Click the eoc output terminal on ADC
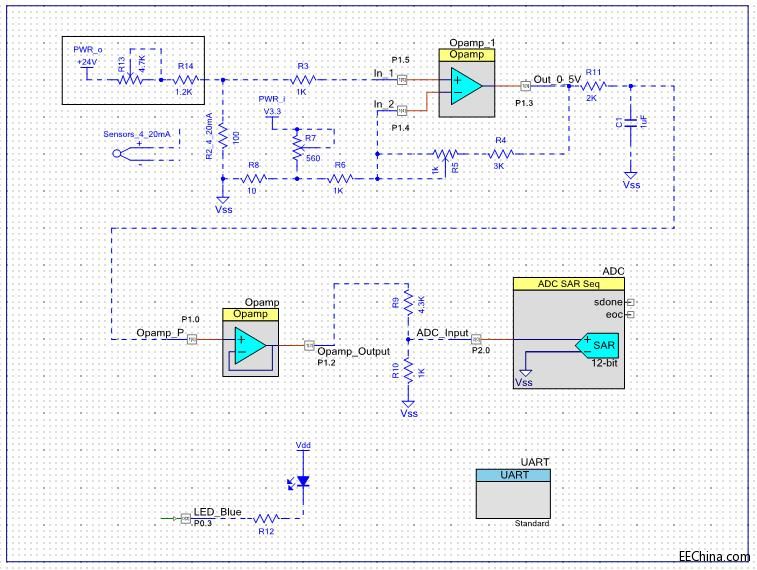This screenshot has width=757, height=570. [x=631, y=314]
